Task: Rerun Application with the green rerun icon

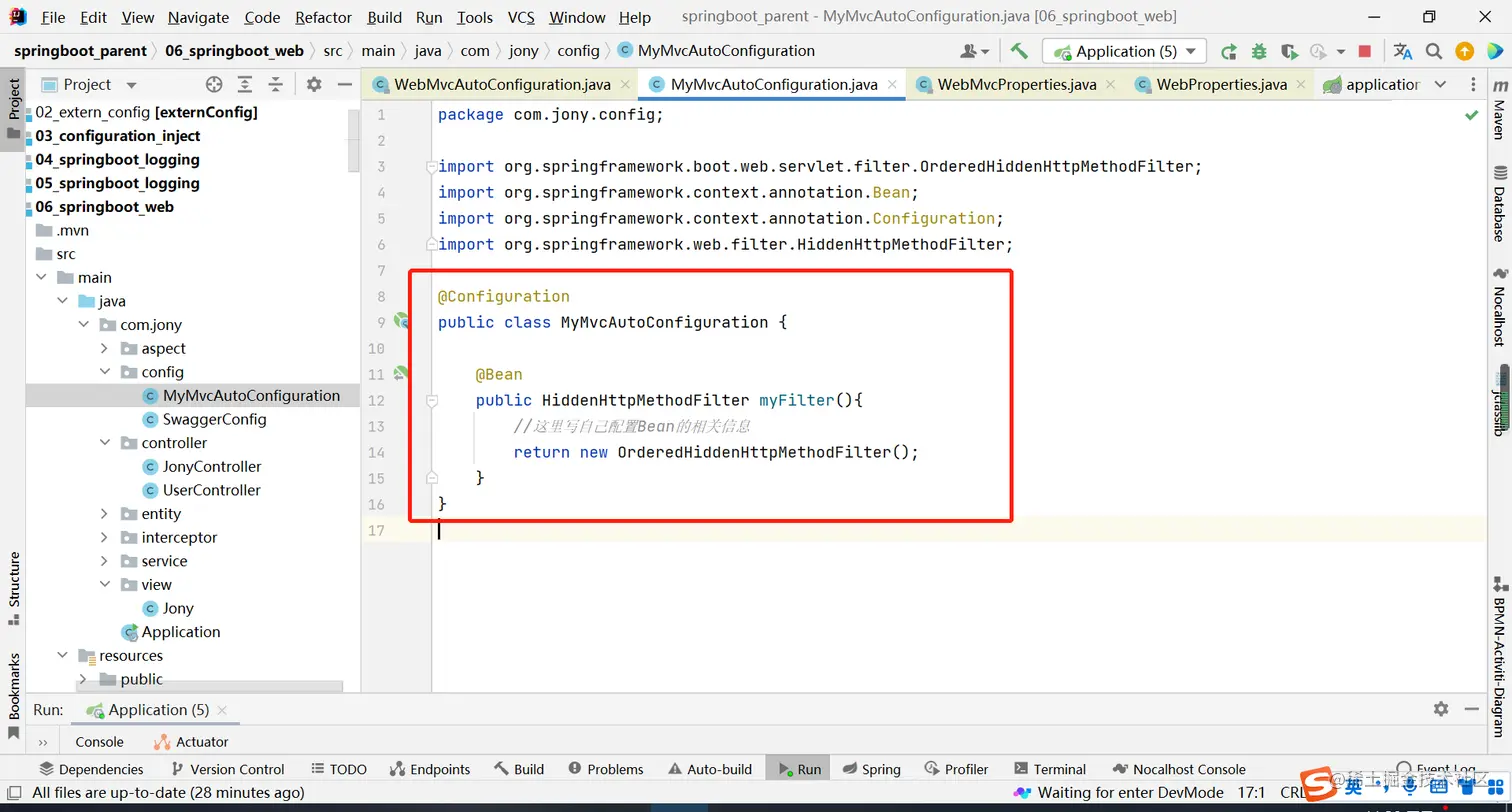Action: pyautogui.click(x=1229, y=51)
